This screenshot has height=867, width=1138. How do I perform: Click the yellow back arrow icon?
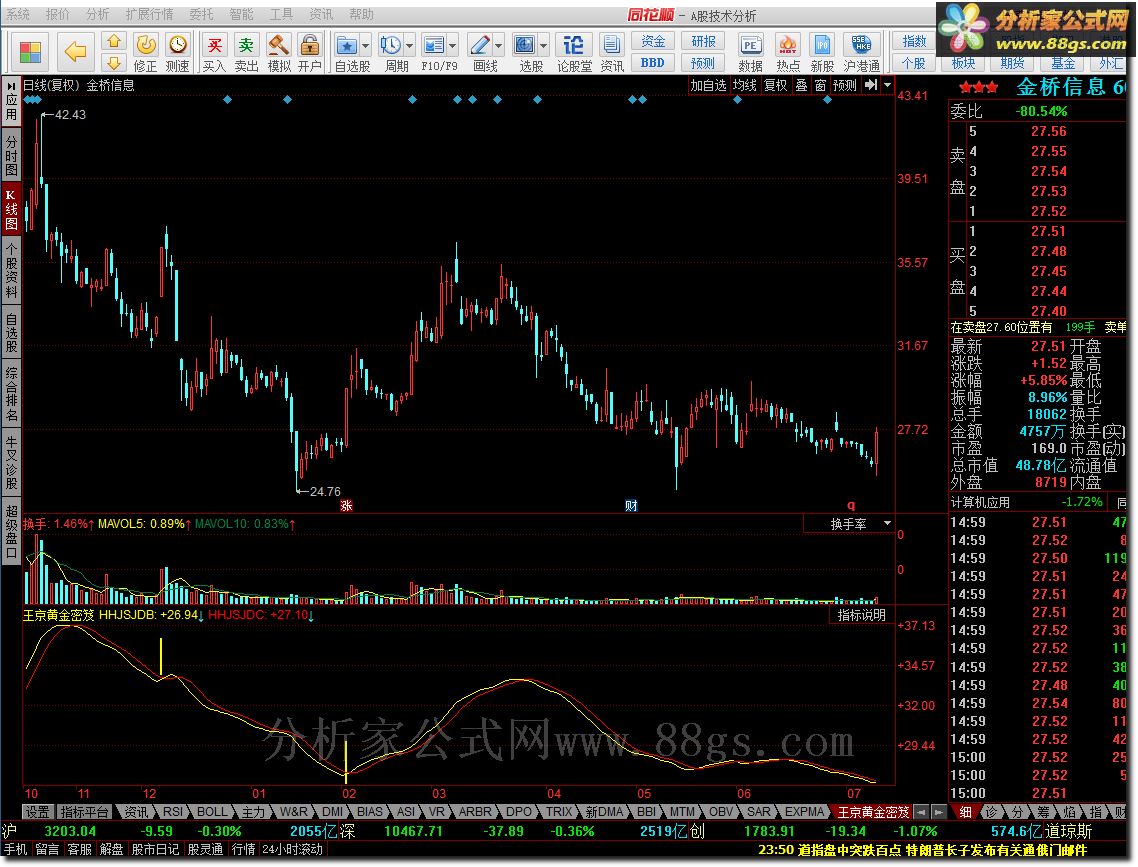coord(75,52)
